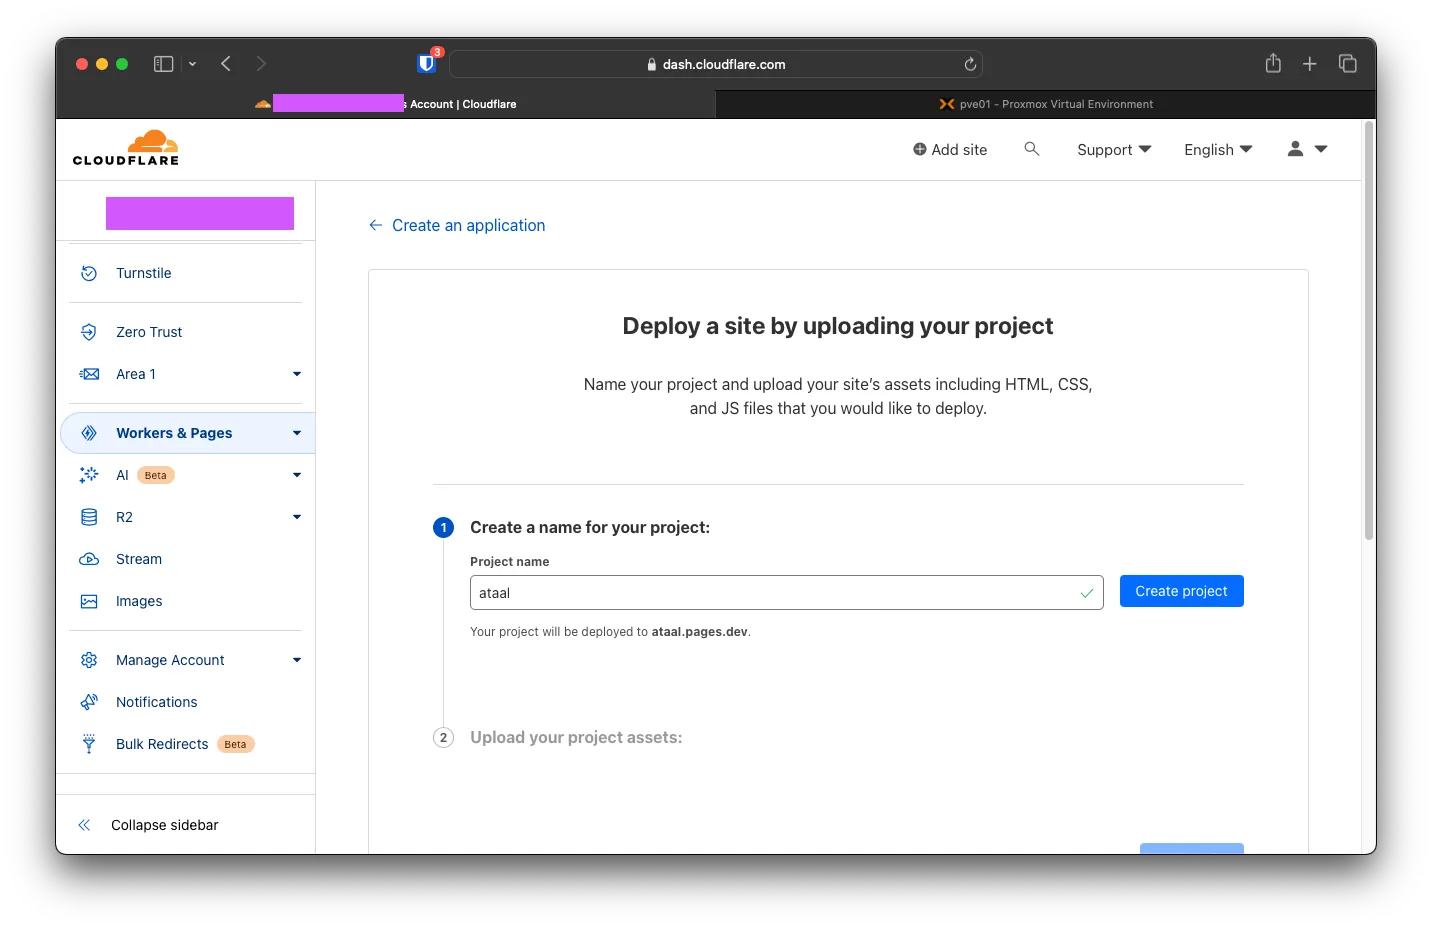Switch to the pve01 Proxmox tab
This screenshot has height=928, width=1432.
pos(1045,104)
